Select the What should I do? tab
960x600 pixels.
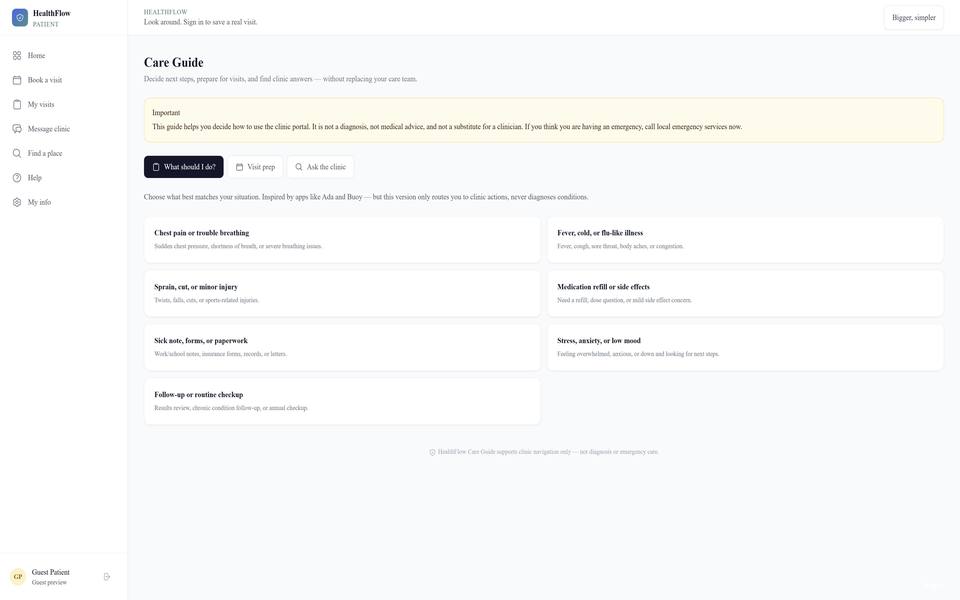click(184, 167)
